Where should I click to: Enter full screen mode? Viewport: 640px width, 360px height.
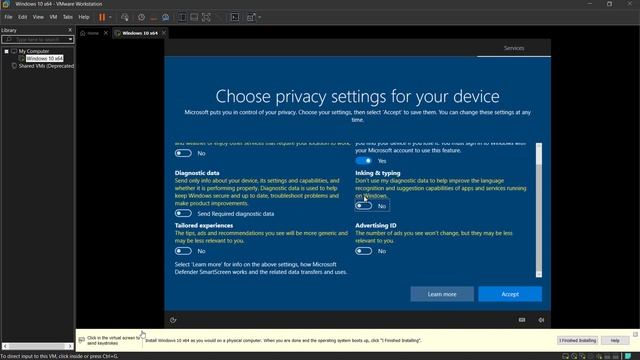[207, 17]
